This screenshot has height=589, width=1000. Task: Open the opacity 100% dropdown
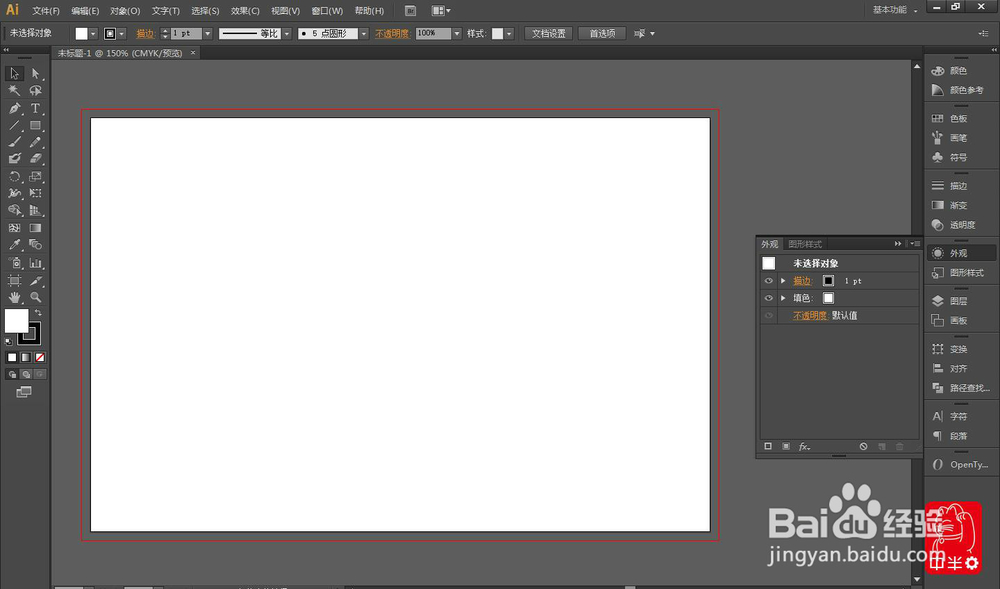457,34
